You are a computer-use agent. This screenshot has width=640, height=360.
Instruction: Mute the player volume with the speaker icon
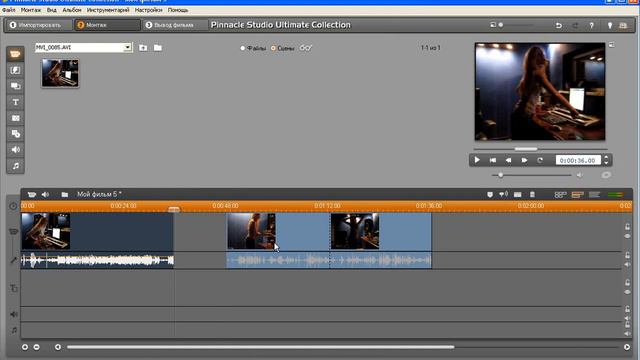tap(579, 175)
